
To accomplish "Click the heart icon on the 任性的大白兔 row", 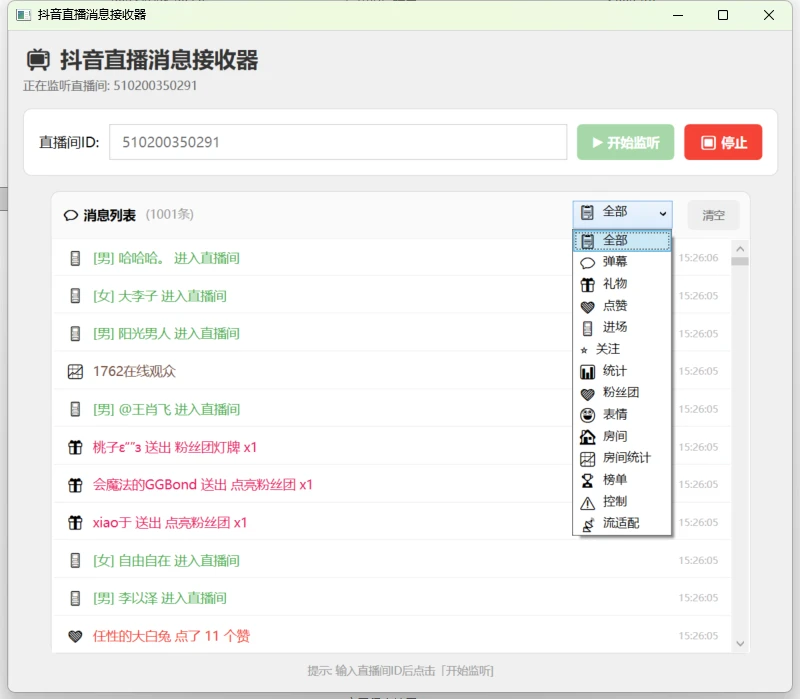I will click(x=75, y=636).
